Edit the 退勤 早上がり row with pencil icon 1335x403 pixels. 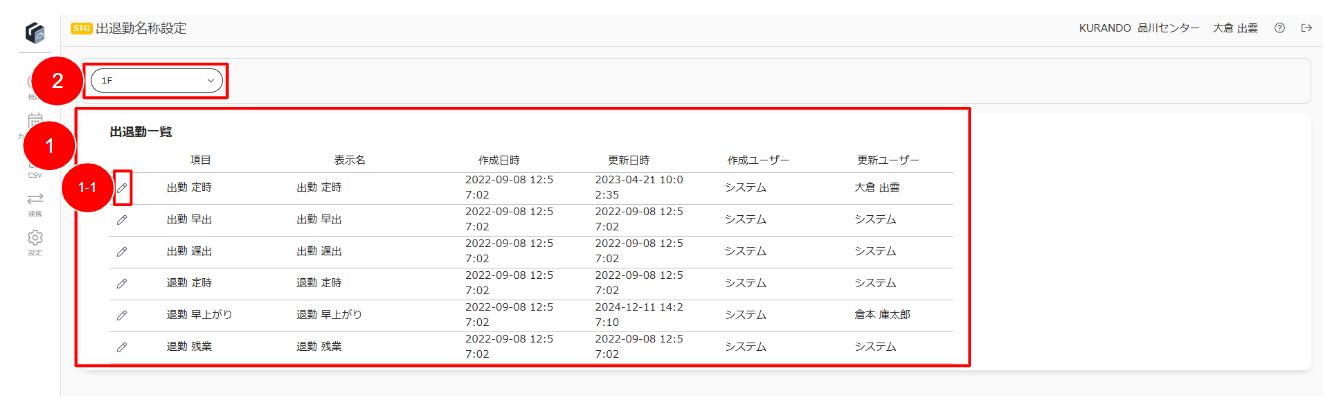coord(122,315)
